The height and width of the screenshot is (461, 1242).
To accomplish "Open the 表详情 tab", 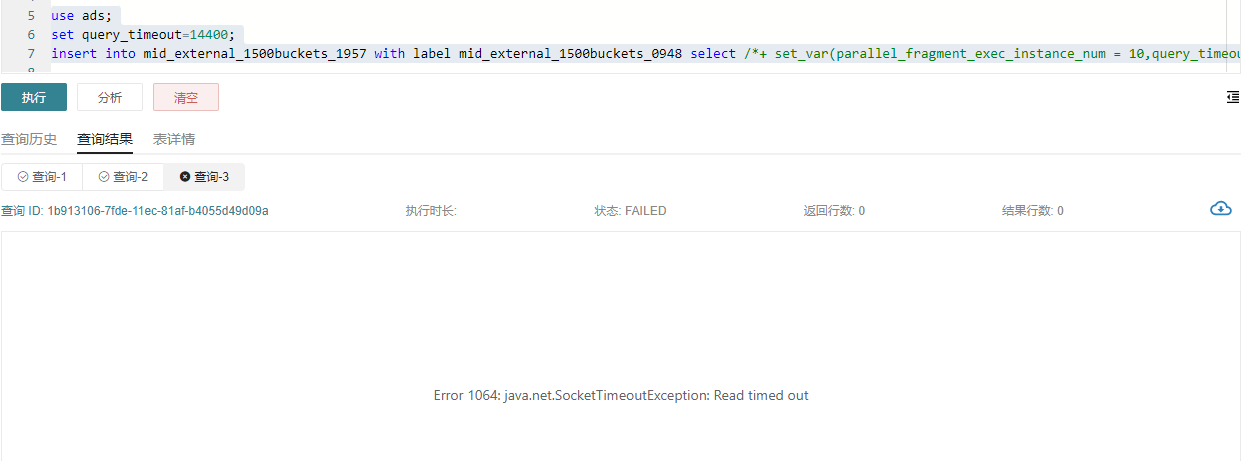I will (174, 139).
